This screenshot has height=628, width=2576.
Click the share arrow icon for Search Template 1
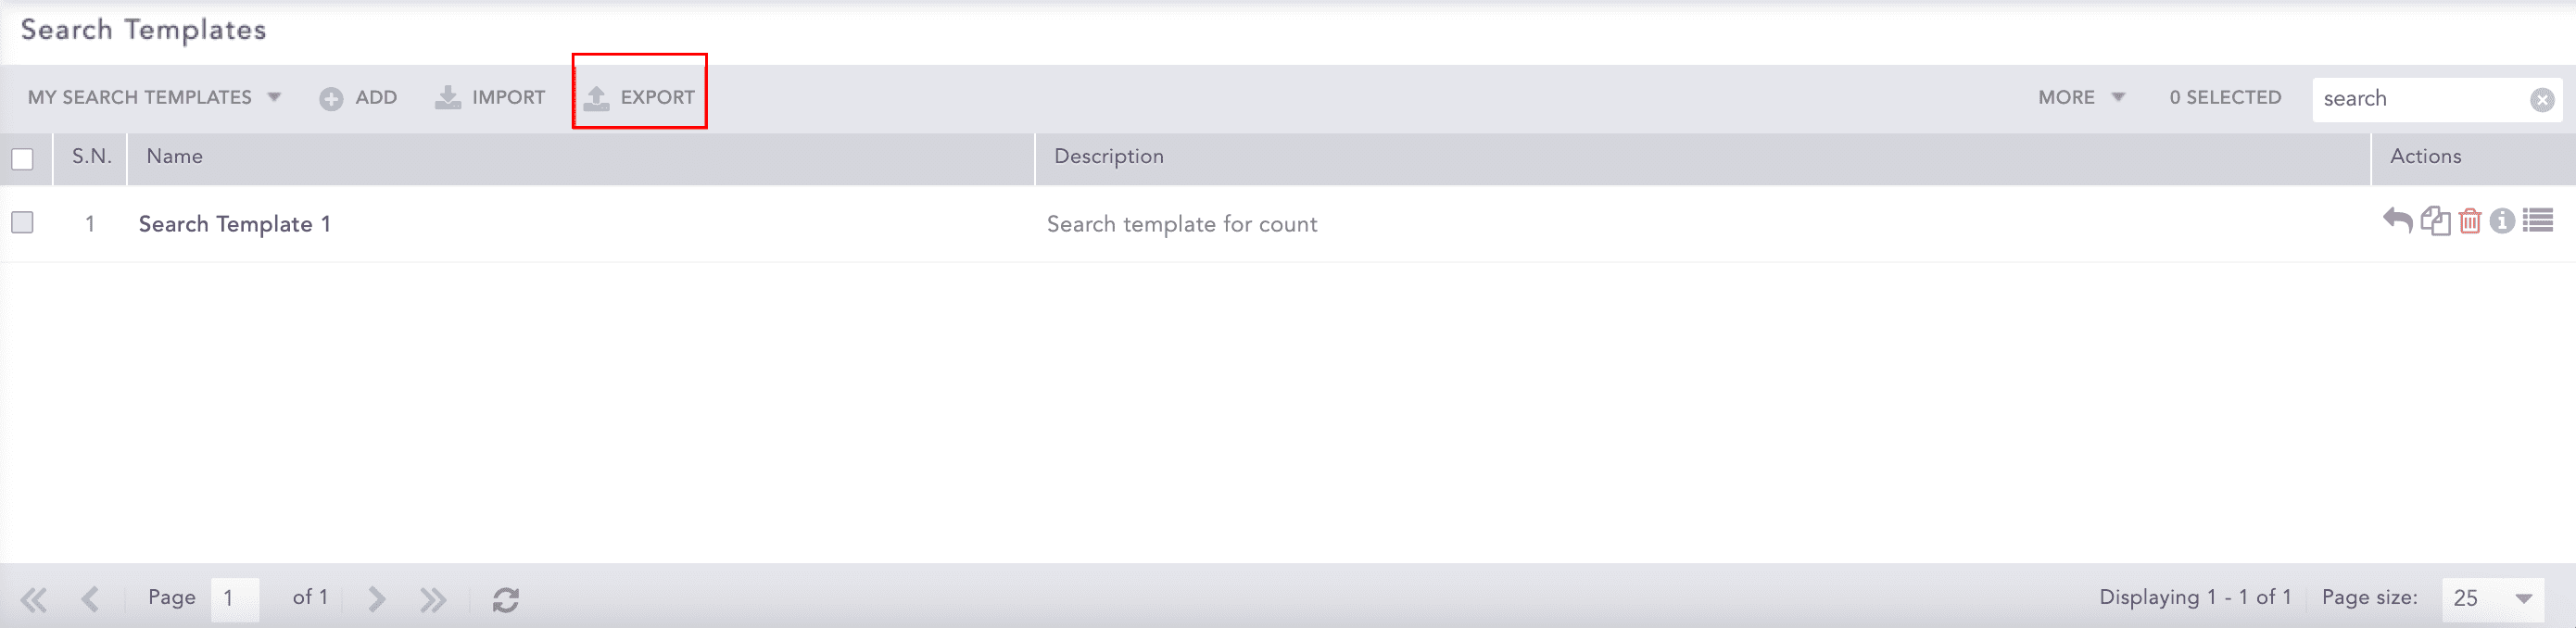click(2397, 221)
